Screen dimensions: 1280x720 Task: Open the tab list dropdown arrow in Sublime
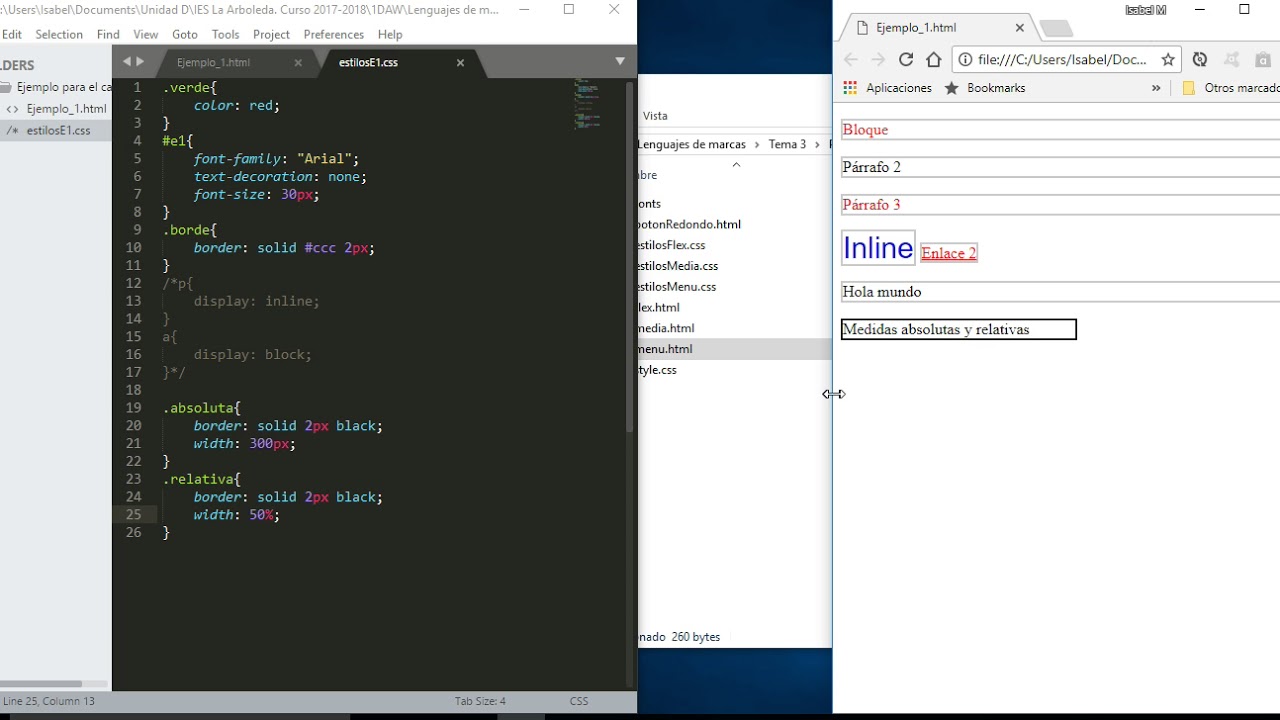tap(620, 61)
